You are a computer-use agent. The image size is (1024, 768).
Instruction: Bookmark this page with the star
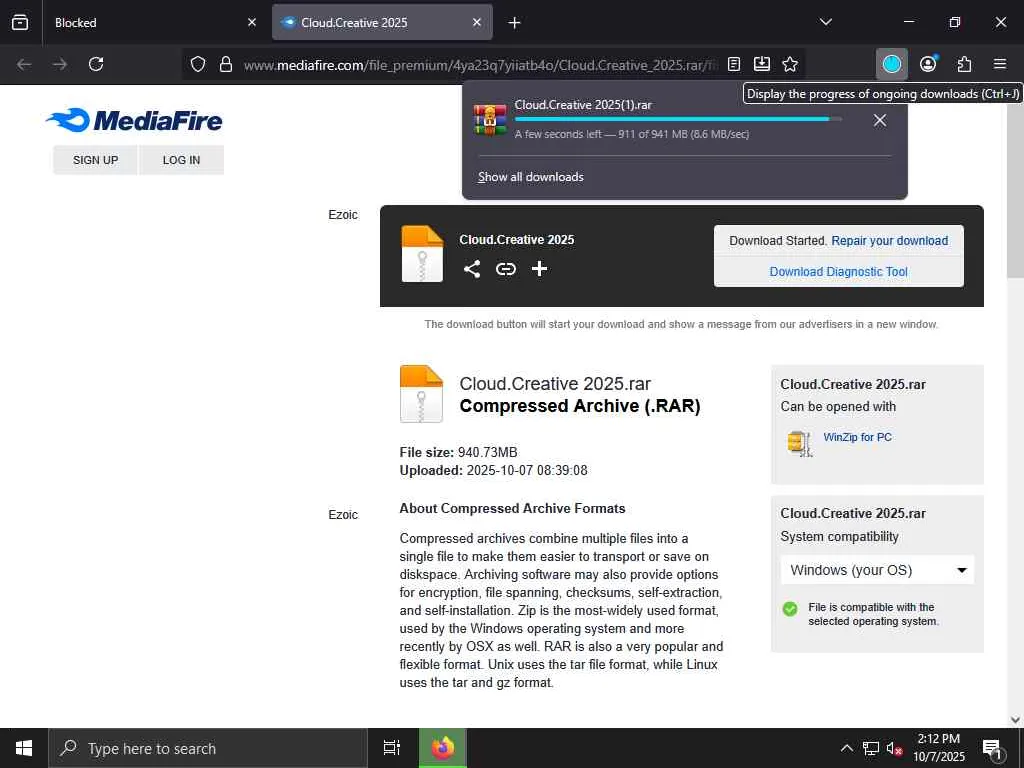(x=790, y=64)
